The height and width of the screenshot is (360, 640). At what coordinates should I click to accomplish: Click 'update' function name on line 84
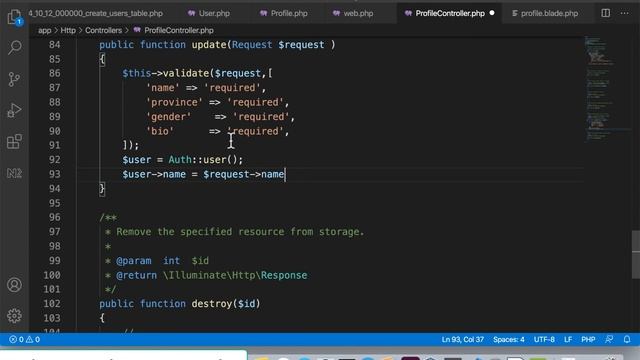point(209,44)
